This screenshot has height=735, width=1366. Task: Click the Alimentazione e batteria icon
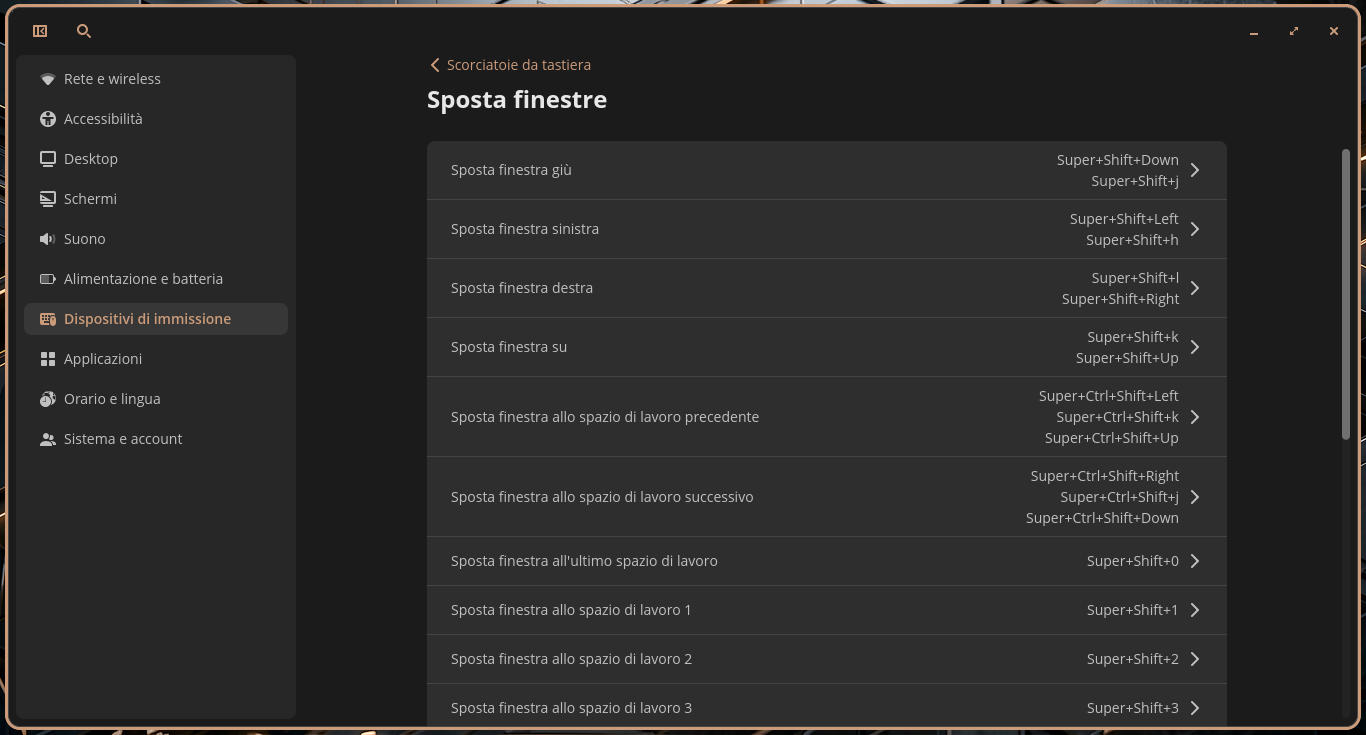click(x=47, y=279)
